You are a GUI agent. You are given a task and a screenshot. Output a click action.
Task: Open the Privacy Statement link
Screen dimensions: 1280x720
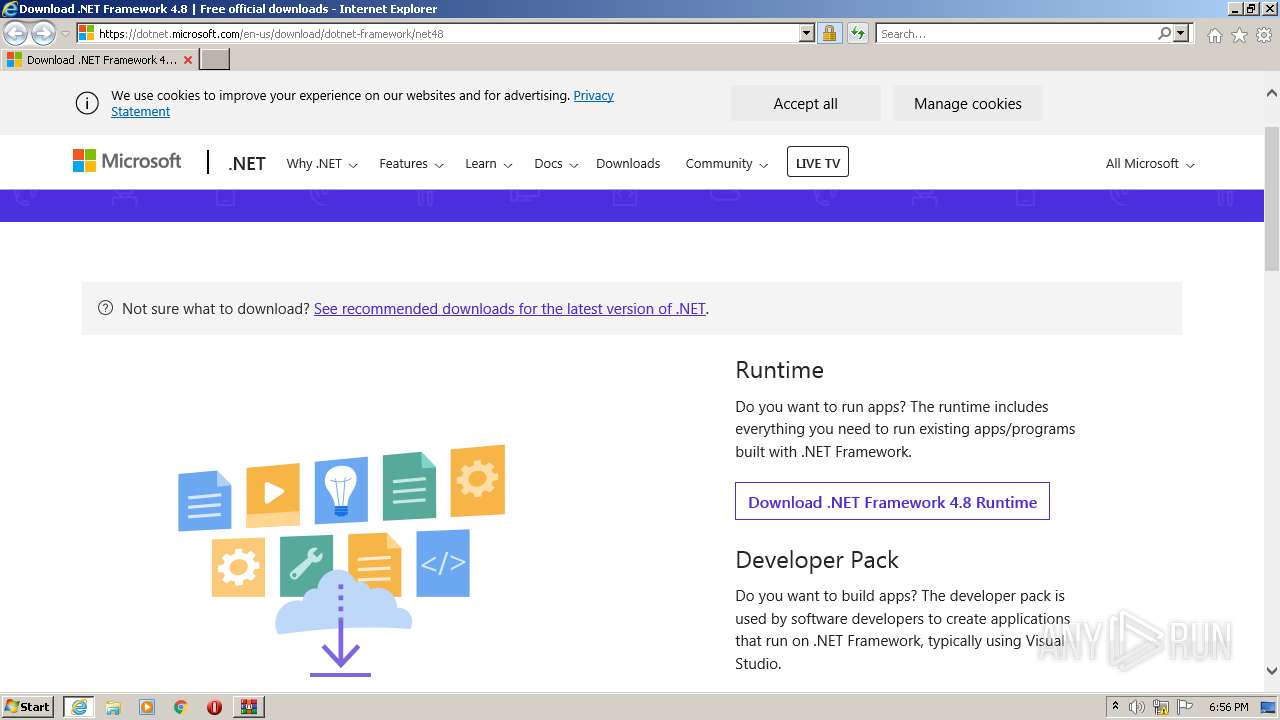[x=594, y=96]
